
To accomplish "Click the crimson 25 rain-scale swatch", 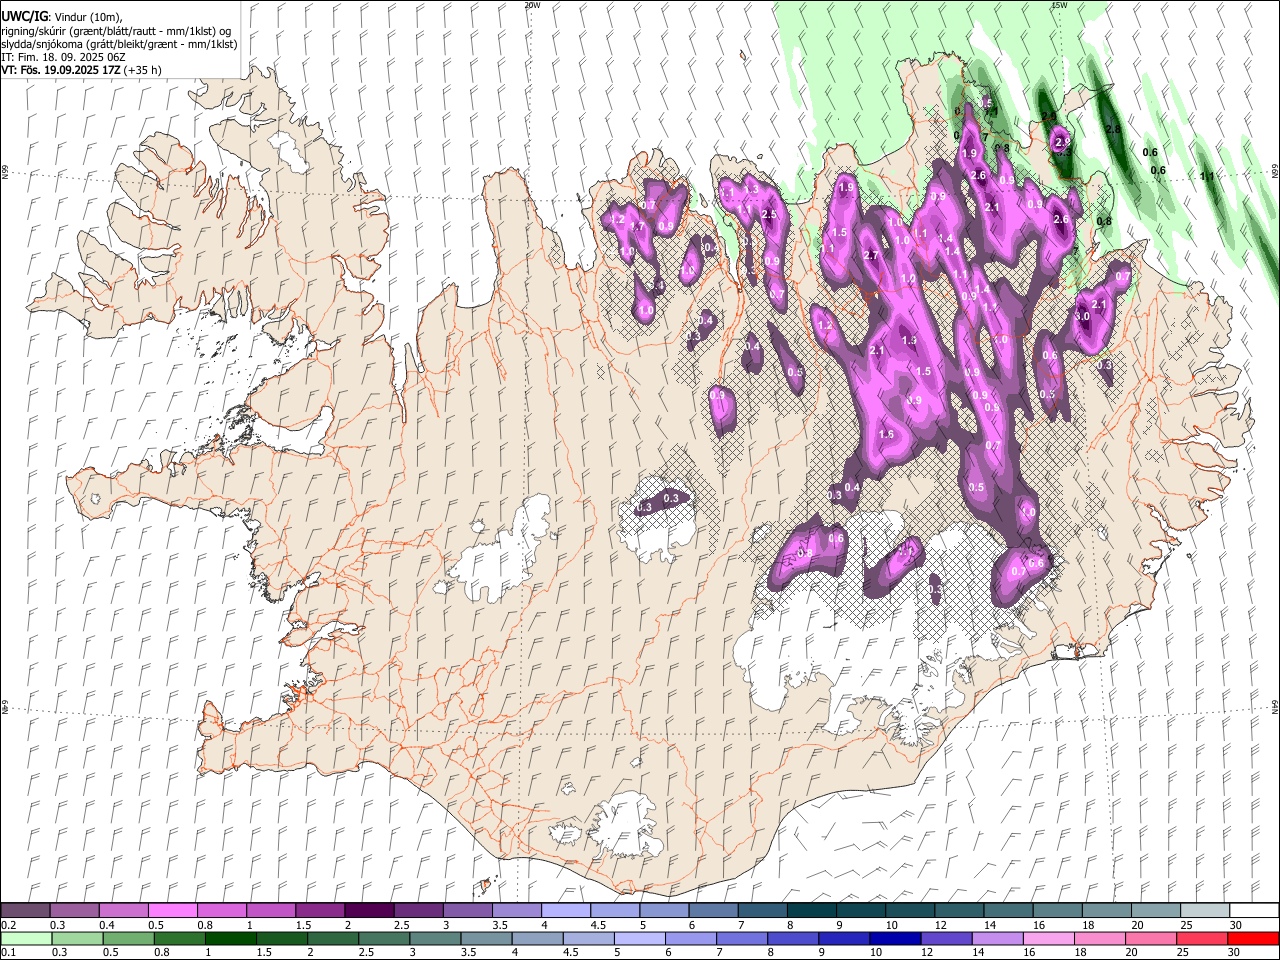I will [1201, 939].
